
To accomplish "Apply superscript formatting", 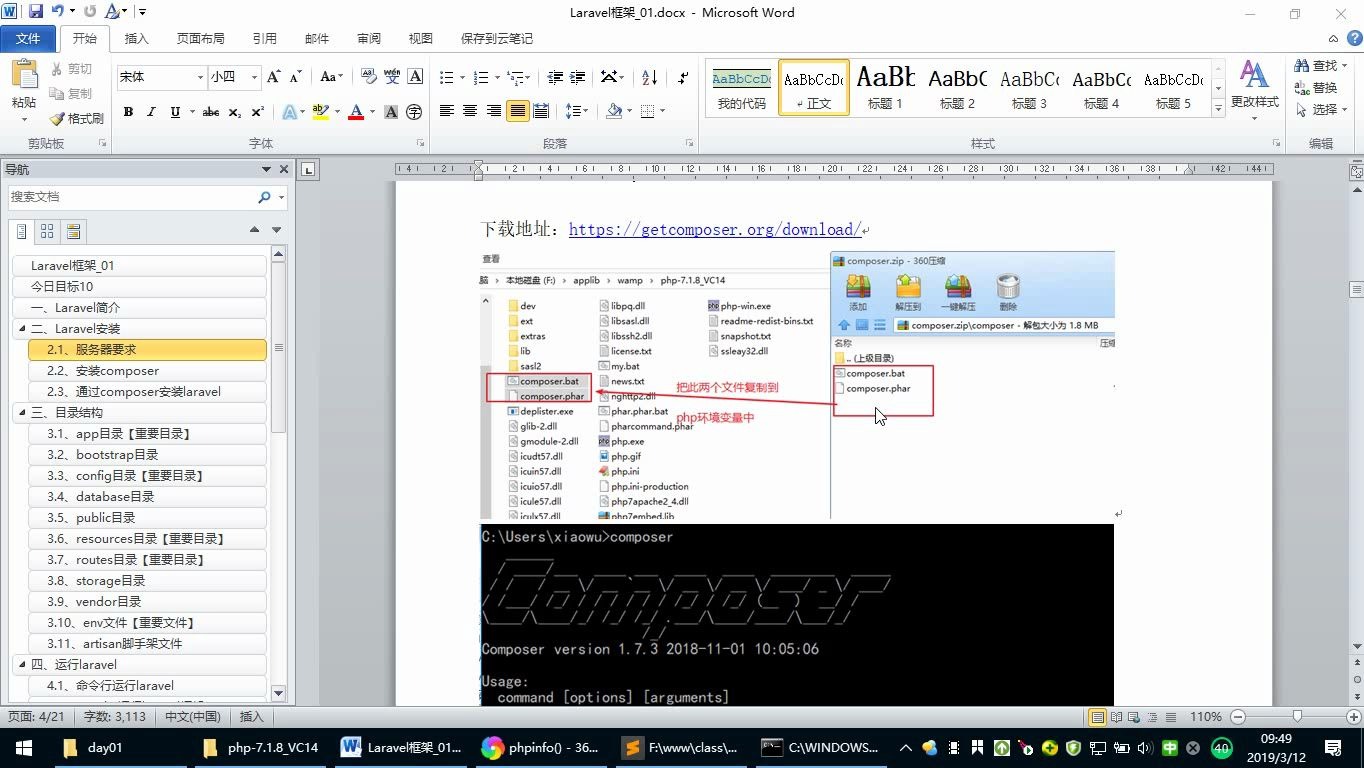I will (x=257, y=112).
